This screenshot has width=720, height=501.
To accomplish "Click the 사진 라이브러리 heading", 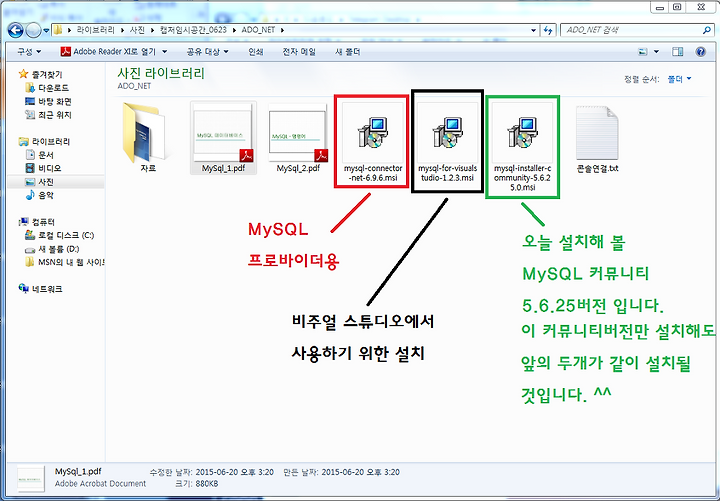I will point(161,73).
